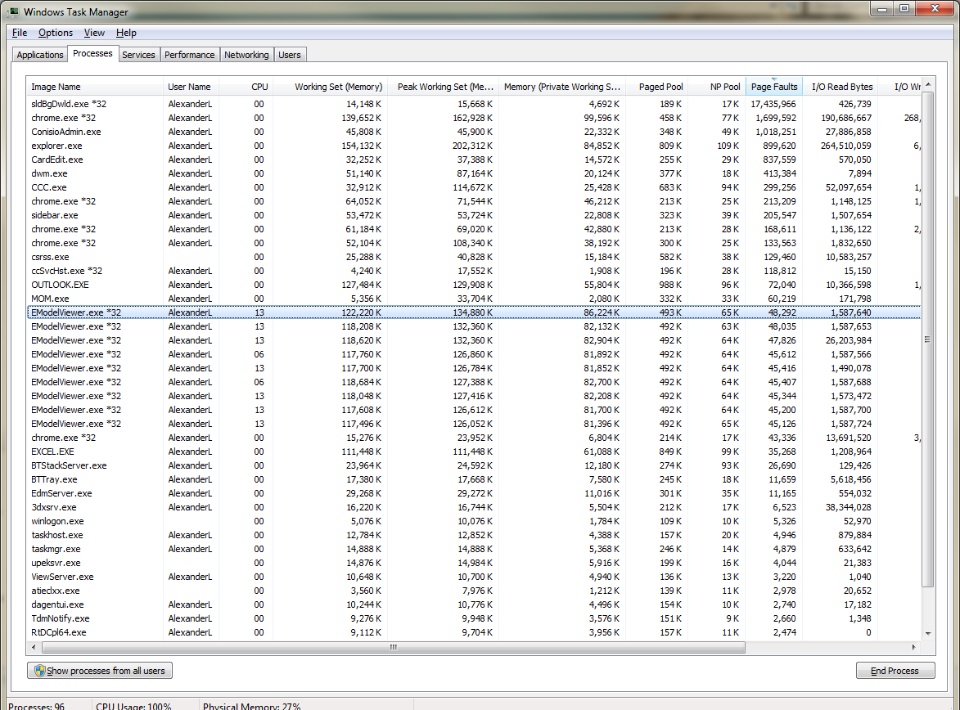Select the CCC.exe process
Viewport: 960px width, 710px height.
coord(474,187)
